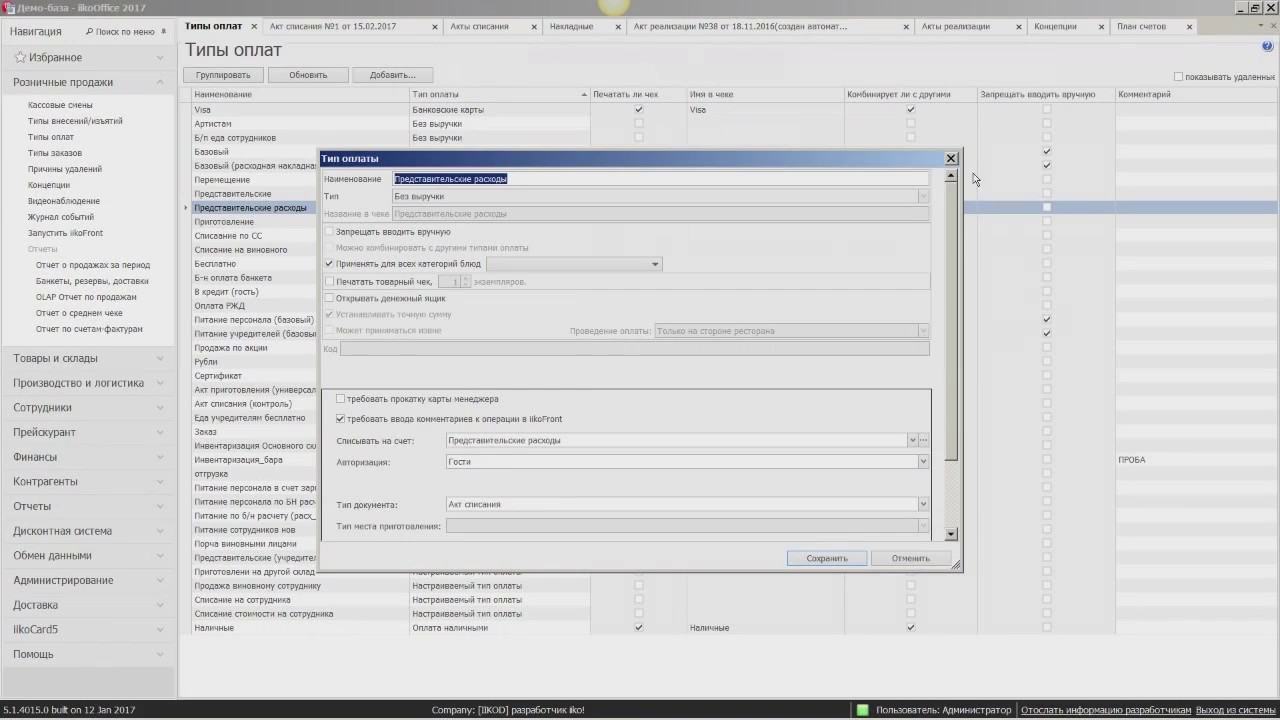Screen dimensions: 1280x720
Task: Check требовать прокатку карты менеджера
Action: click(x=341, y=399)
